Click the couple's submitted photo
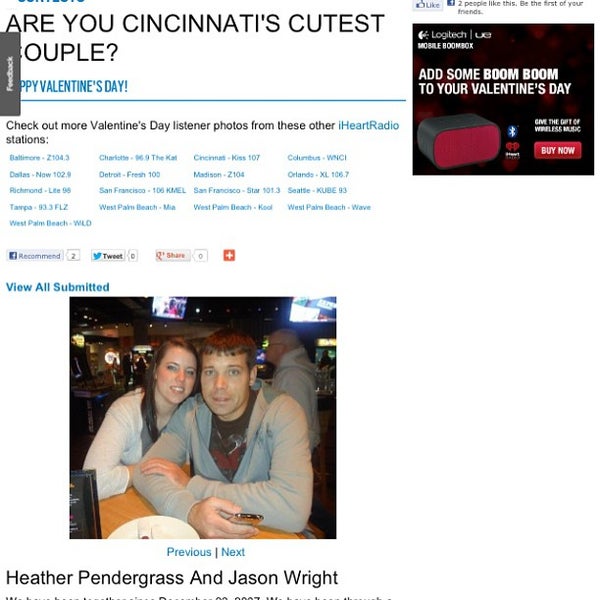The width and height of the screenshot is (600, 600). pyautogui.click(x=203, y=417)
